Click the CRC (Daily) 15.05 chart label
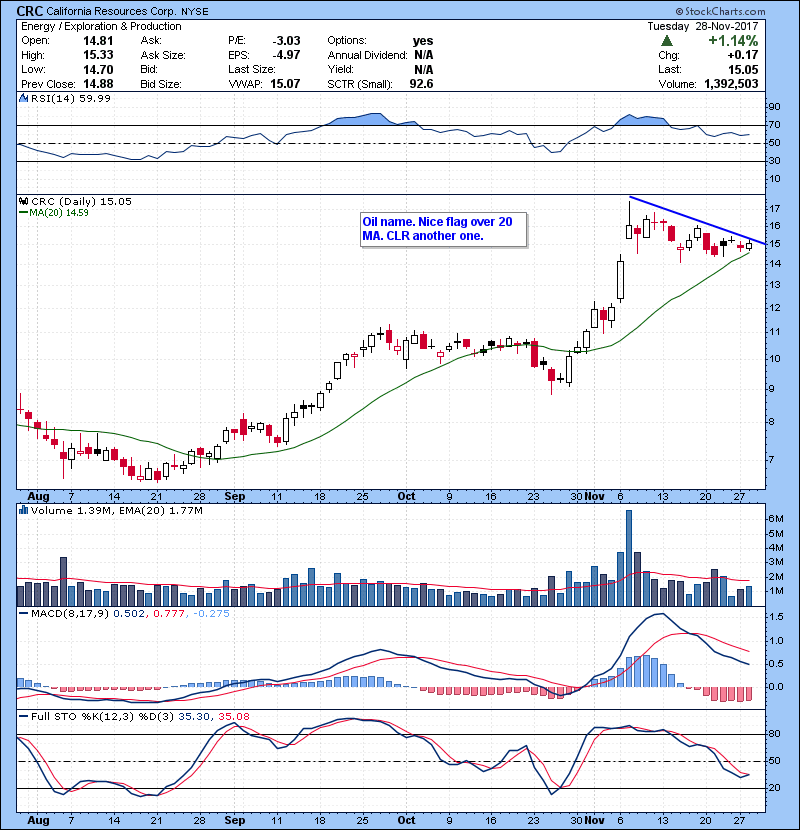 (x=82, y=202)
